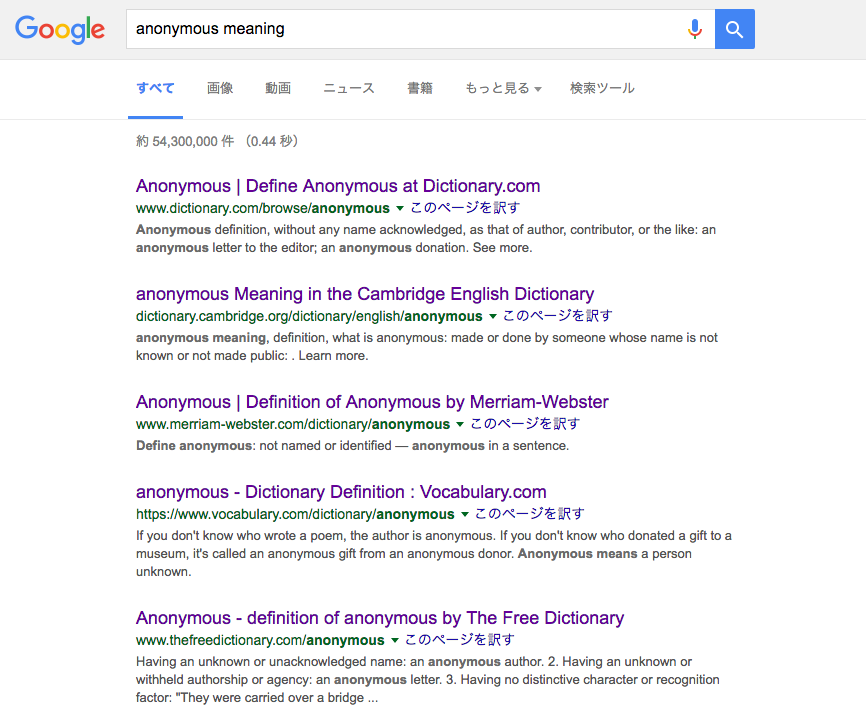Open the Dictionary.com Define Anonymous result
The image size is (866, 721).
(x=338, y=186)
